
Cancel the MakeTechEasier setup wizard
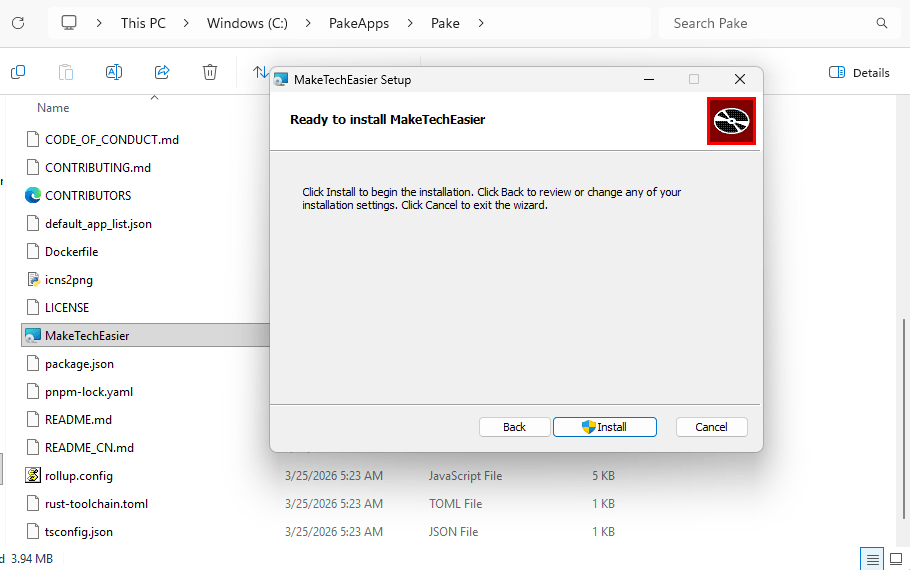pyautogui.click(x=711, y=427)
